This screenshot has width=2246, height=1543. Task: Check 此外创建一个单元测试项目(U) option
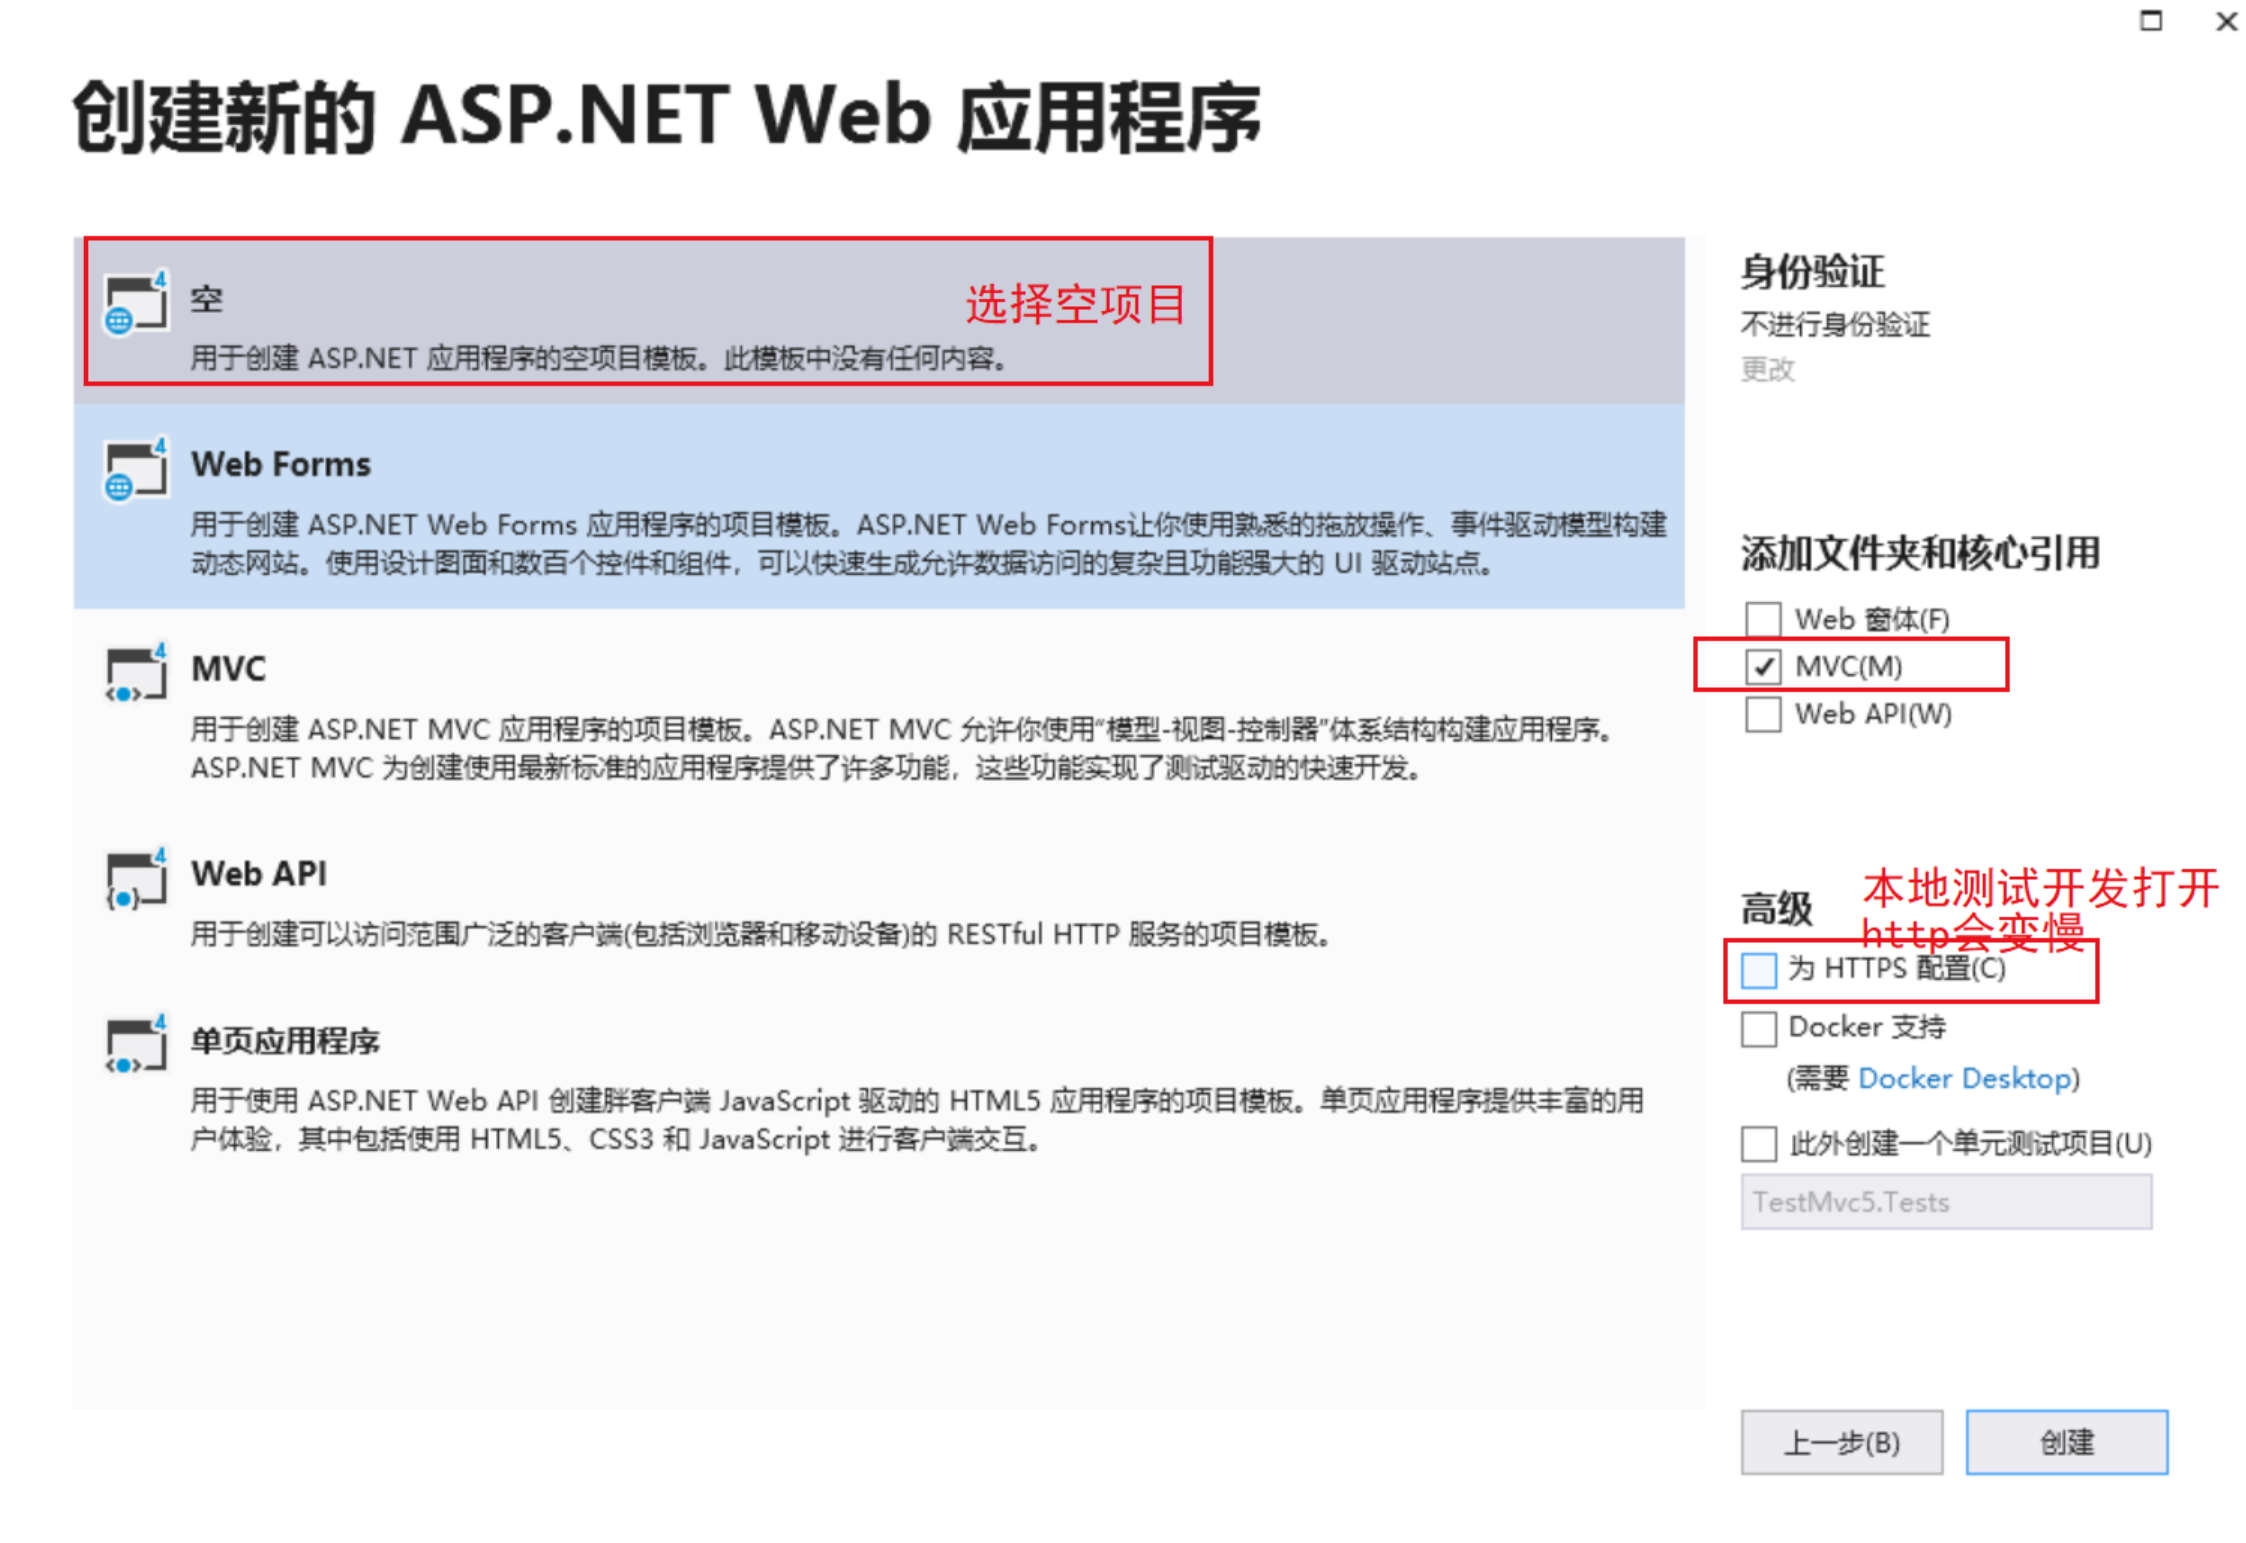click(x=1758, y=1143)
